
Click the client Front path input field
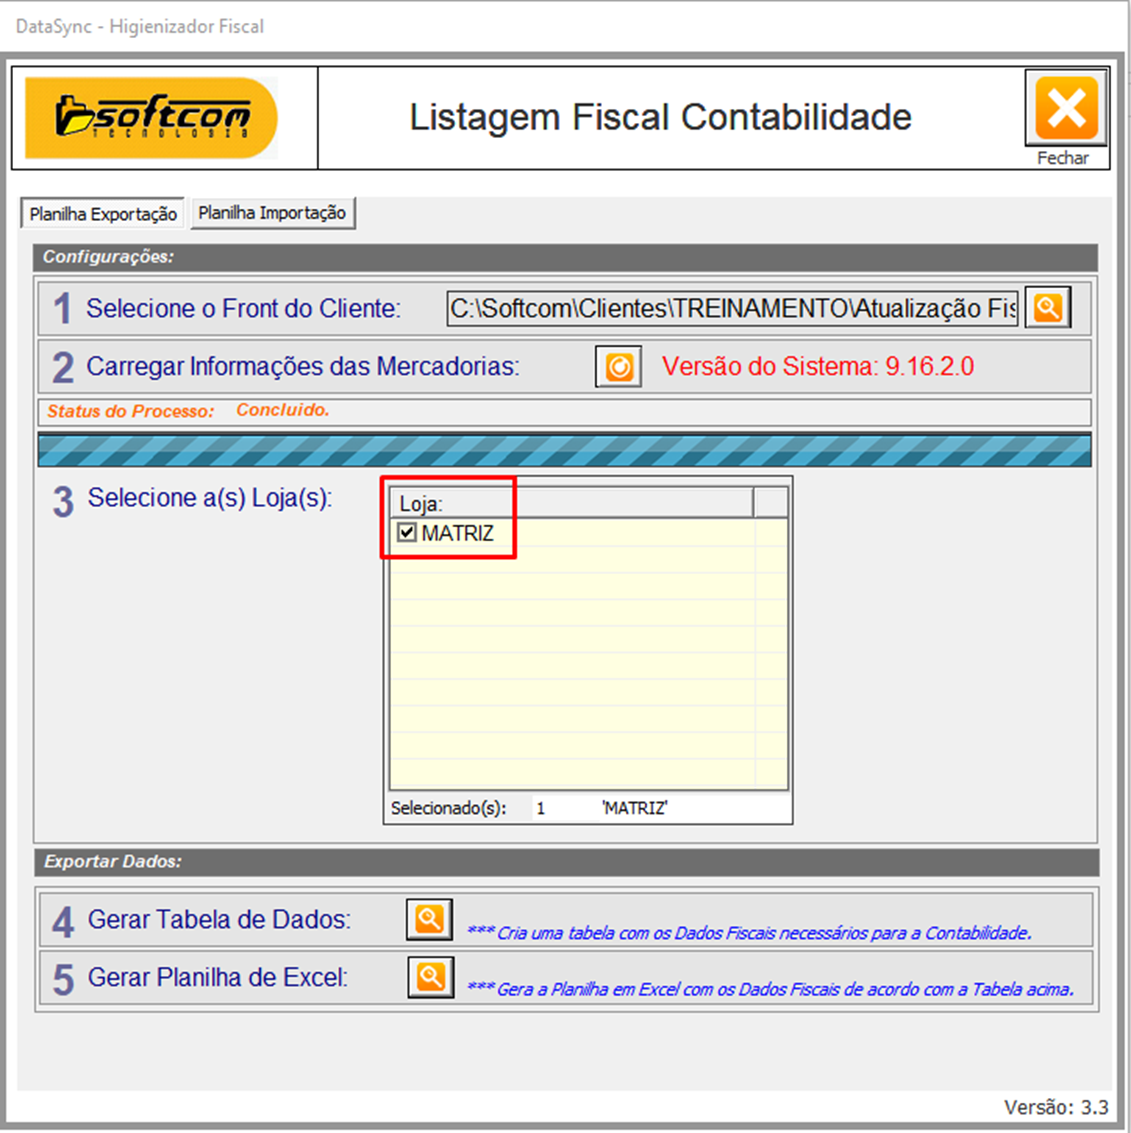tap(732, 309)
